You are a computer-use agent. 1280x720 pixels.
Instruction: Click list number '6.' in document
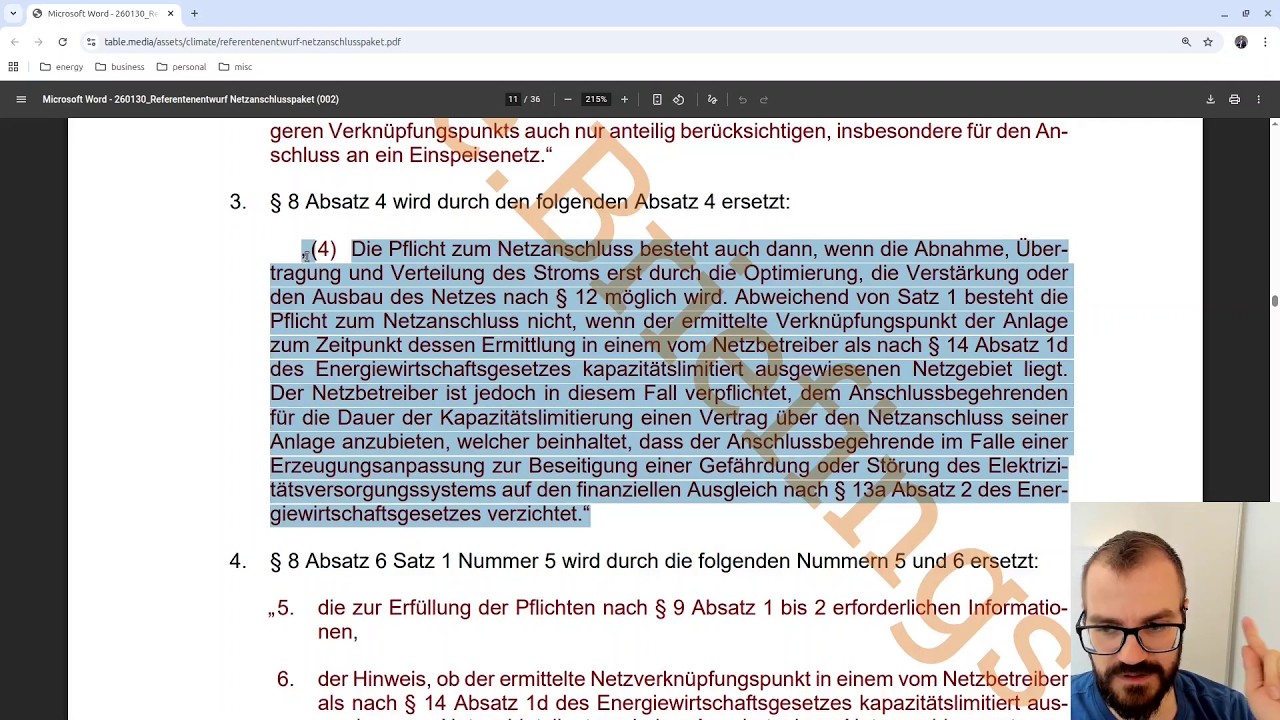tap(285, 680)
